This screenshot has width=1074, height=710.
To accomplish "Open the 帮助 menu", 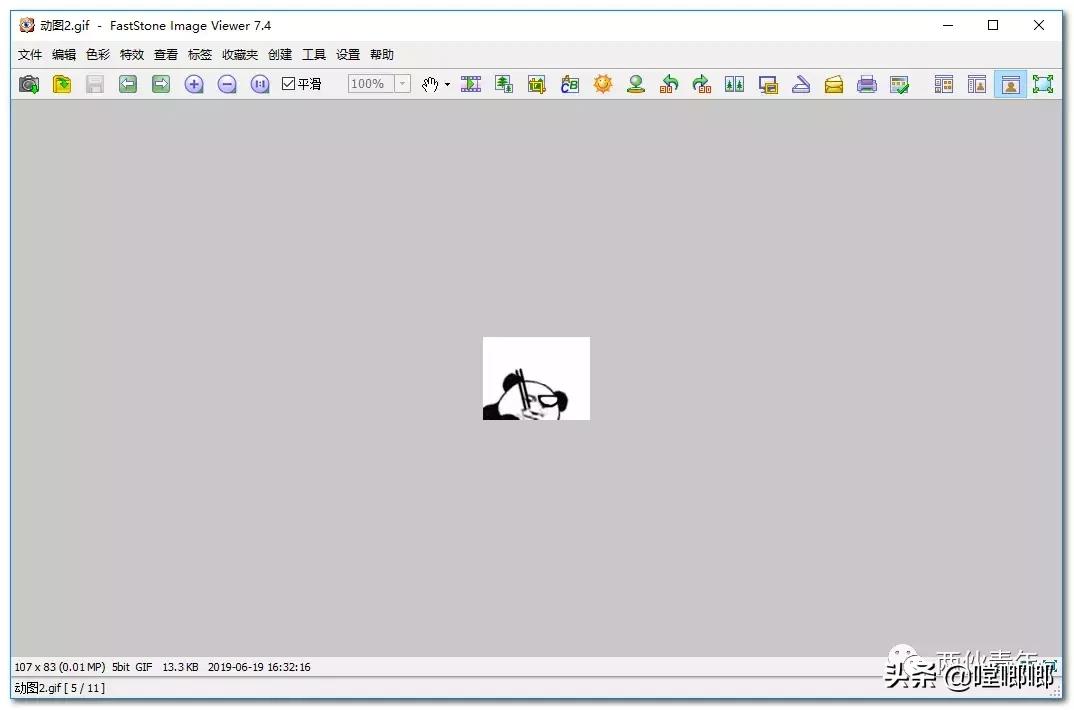I will coord(382,55).
